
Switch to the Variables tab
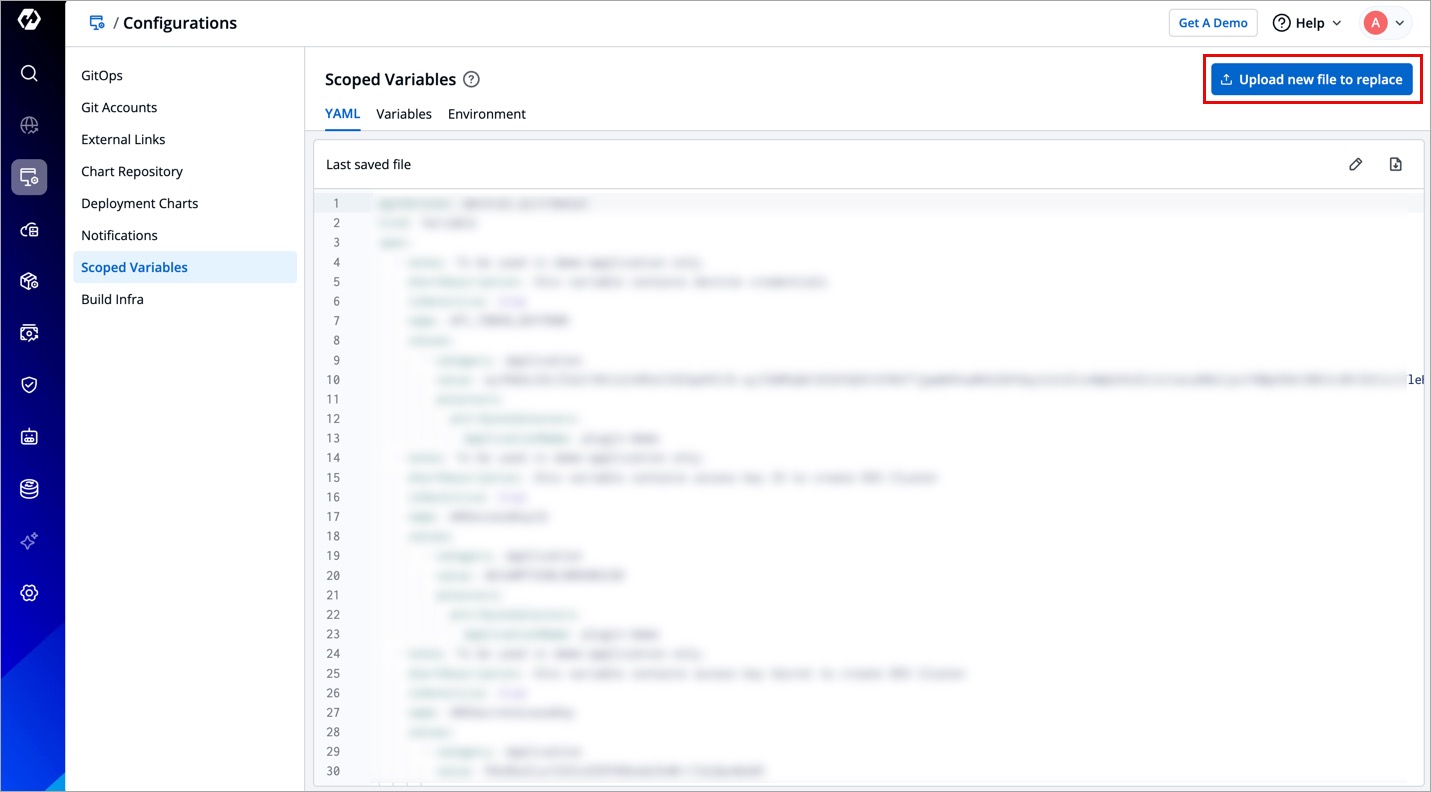403,114
